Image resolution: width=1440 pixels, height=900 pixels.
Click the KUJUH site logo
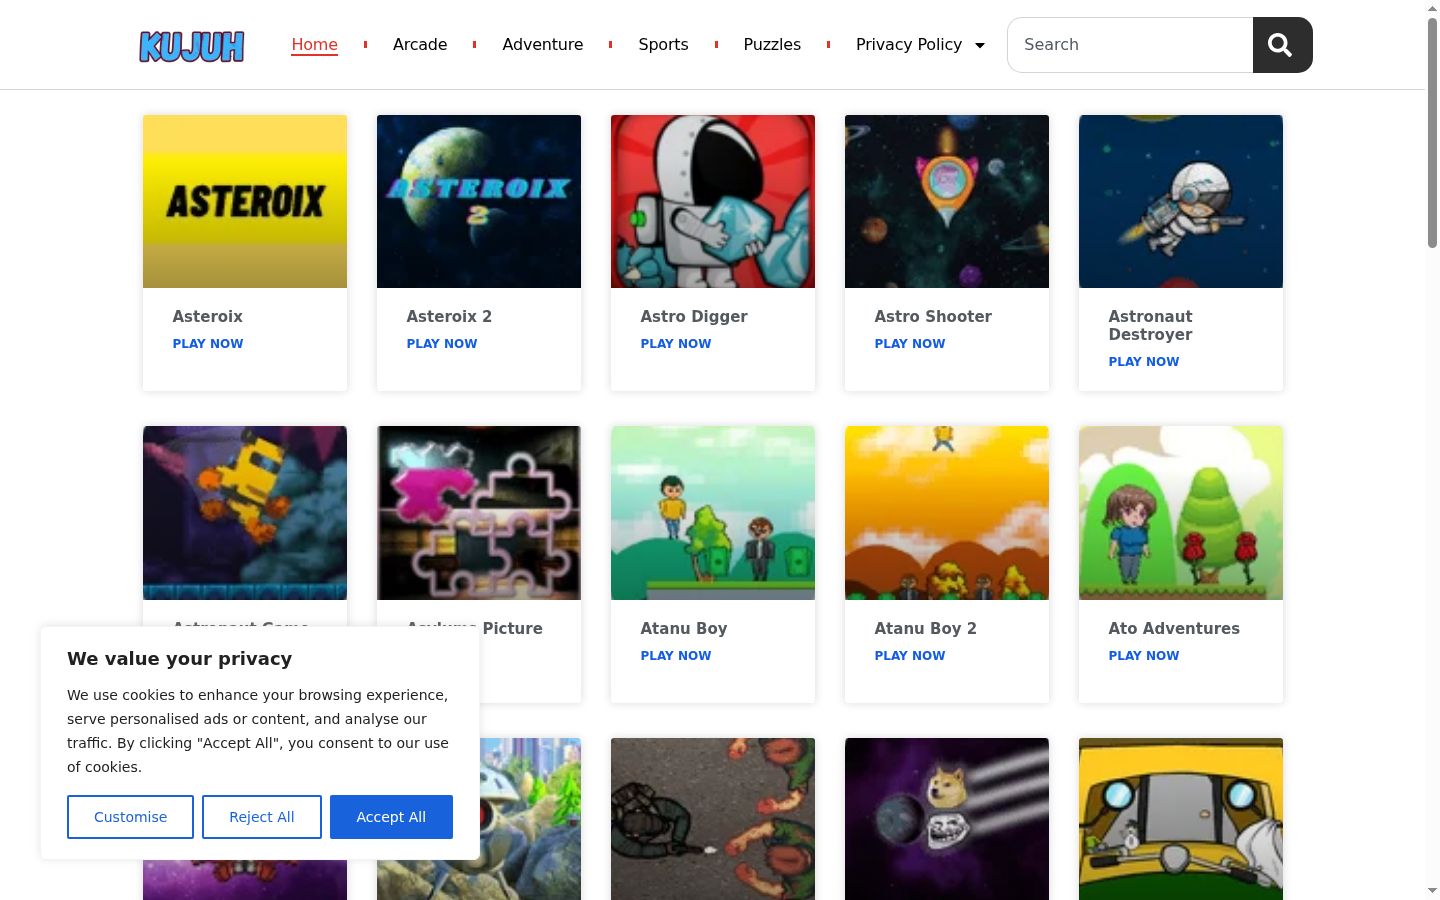click(x=191, y=46)
